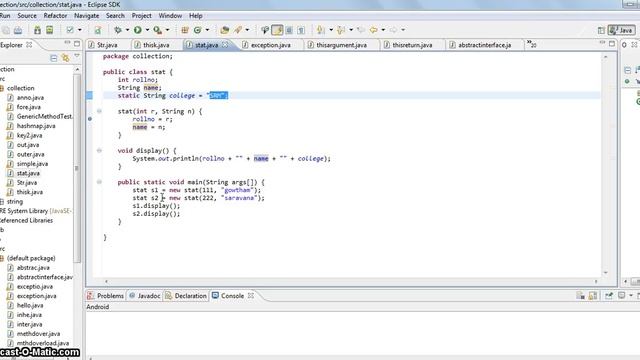The image size is (640, 360).
Task: Open the Run dropdown arrow
Action: pos(147,30)
